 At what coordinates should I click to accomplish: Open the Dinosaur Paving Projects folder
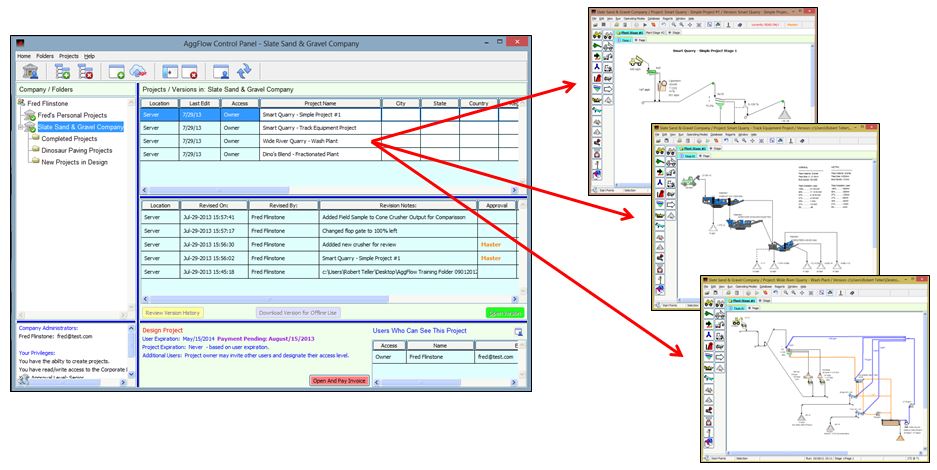click(76, 150)
